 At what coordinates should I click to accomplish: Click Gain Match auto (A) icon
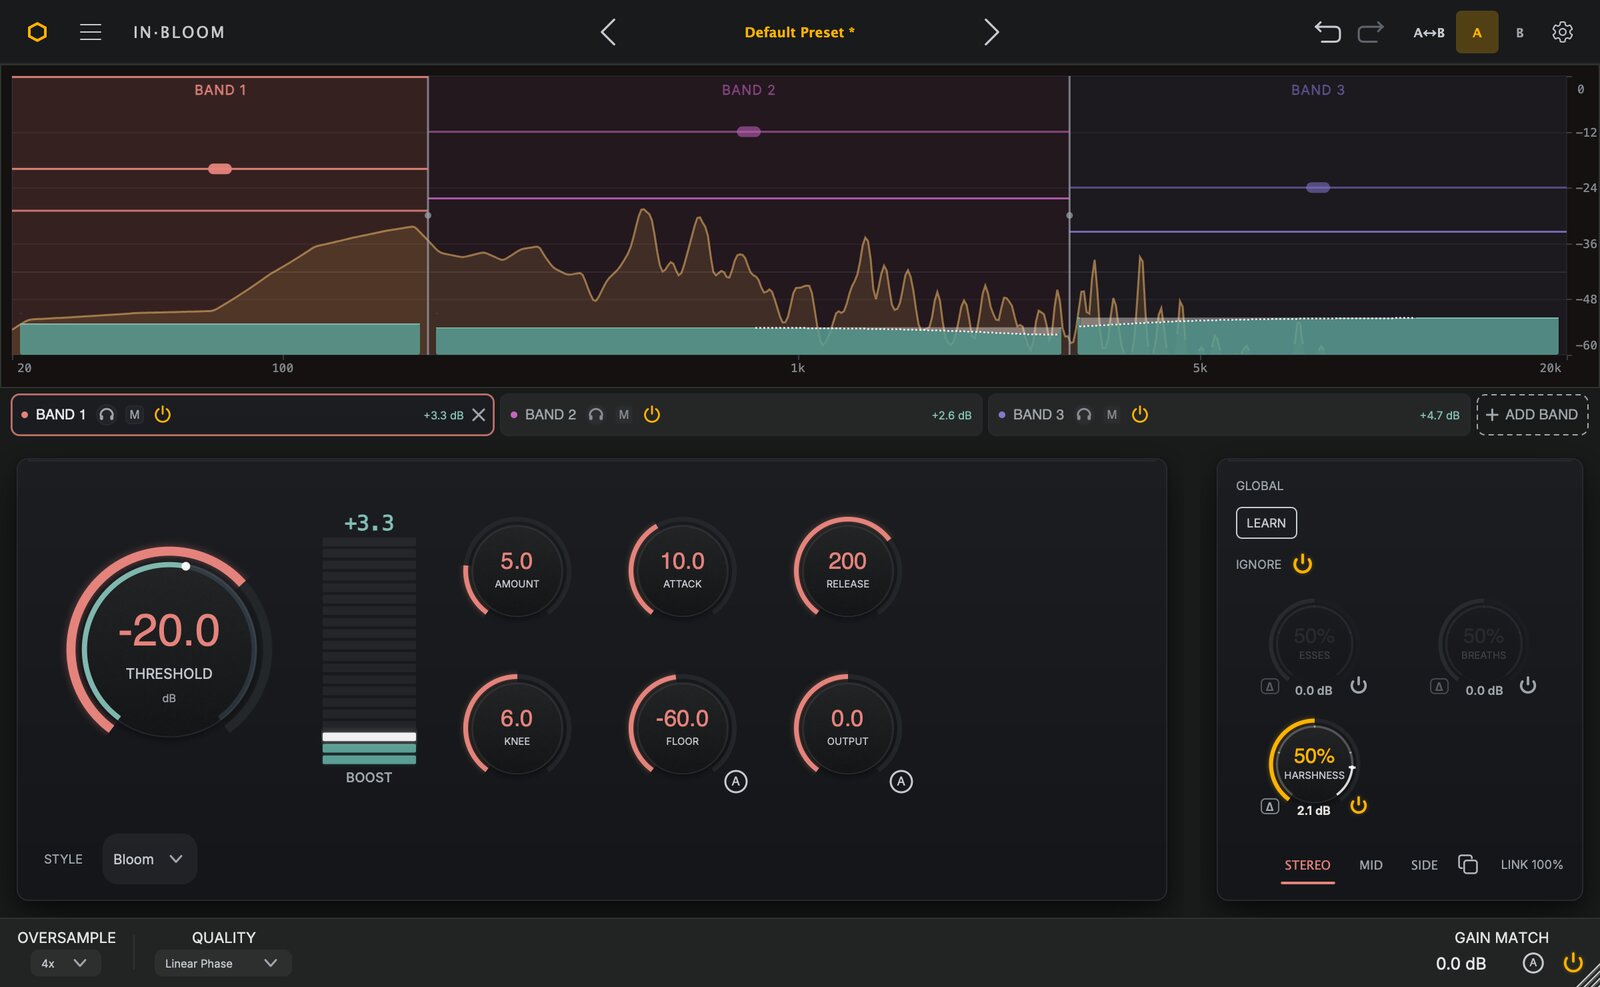coord(1533,963)
